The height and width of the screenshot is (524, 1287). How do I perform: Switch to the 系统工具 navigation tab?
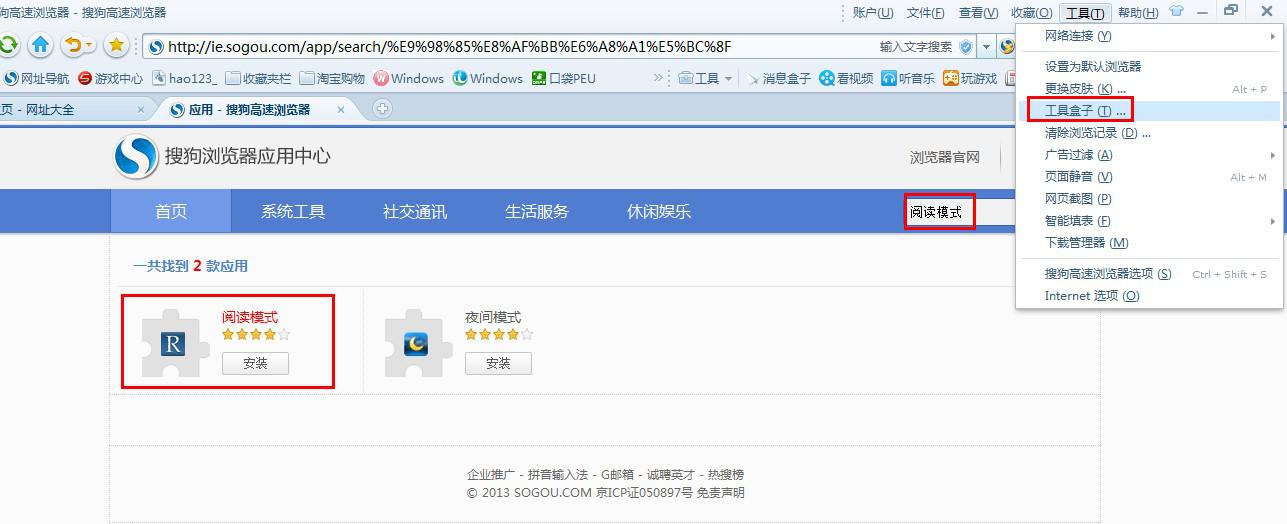coord(293,212)
